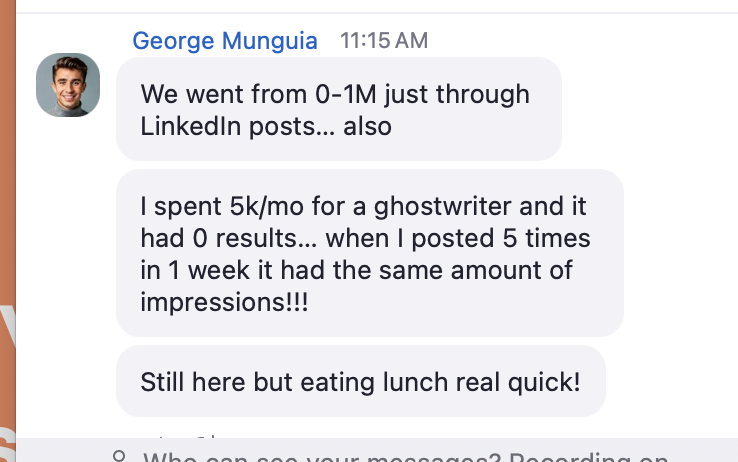Image resolution: width=738 pixels, height=462 pixels.
Task: Click the 11:15 AM message timestamp
Action: tap(384, 41)
